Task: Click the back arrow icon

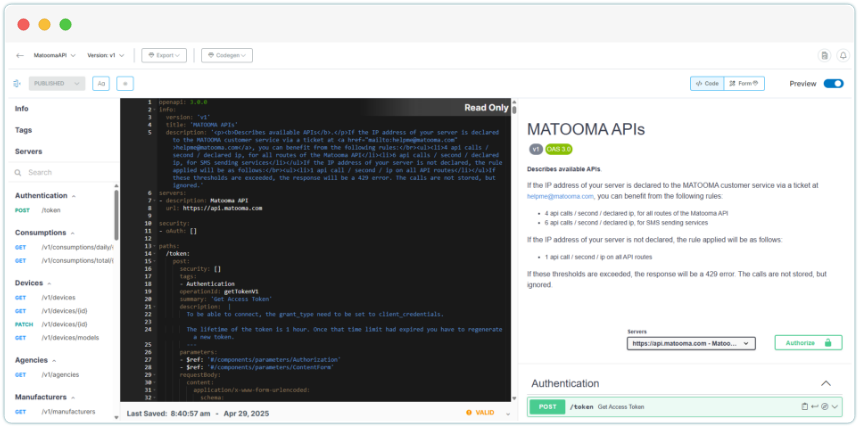Action: (20, 55)
